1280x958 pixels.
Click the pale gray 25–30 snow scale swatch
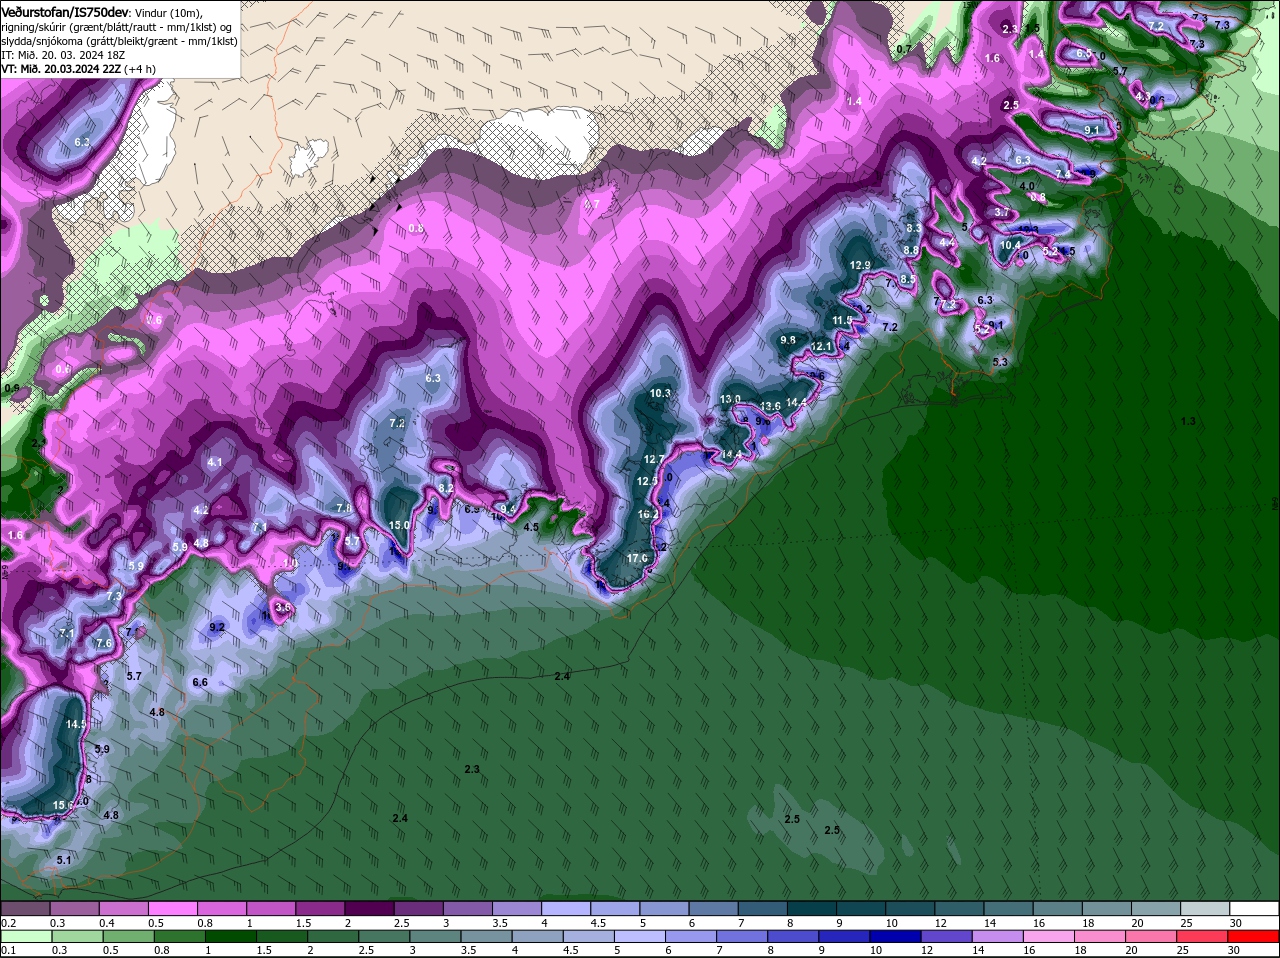point(1206,908)
